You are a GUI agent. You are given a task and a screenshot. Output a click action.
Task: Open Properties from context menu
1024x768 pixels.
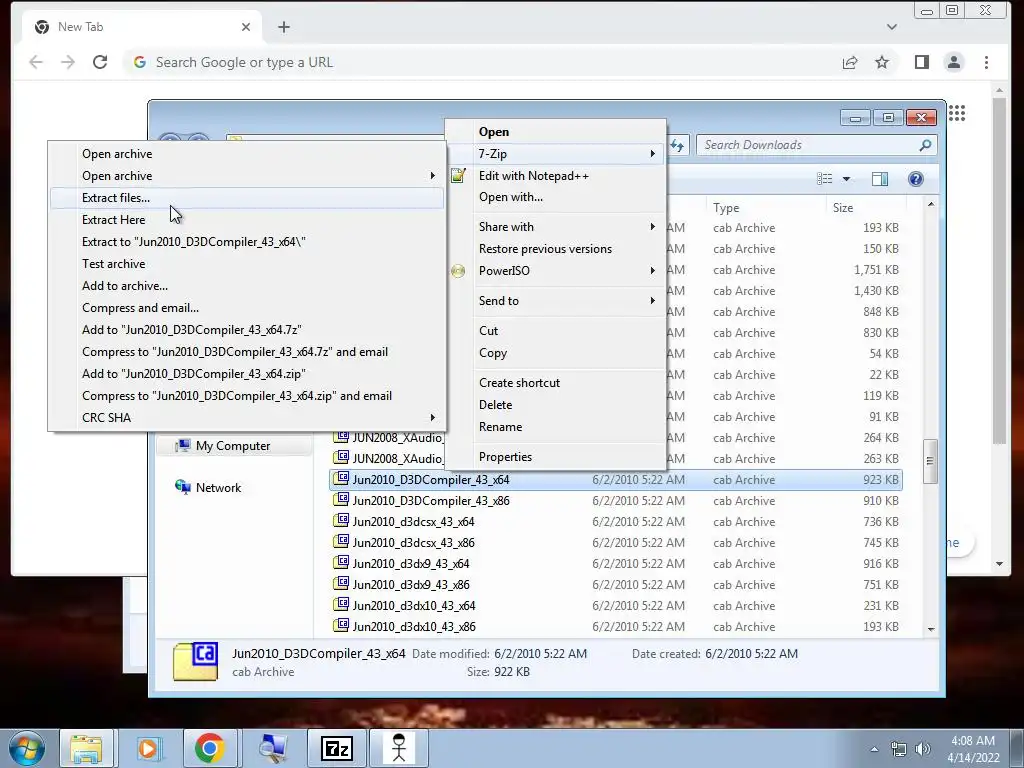(555, 457)
